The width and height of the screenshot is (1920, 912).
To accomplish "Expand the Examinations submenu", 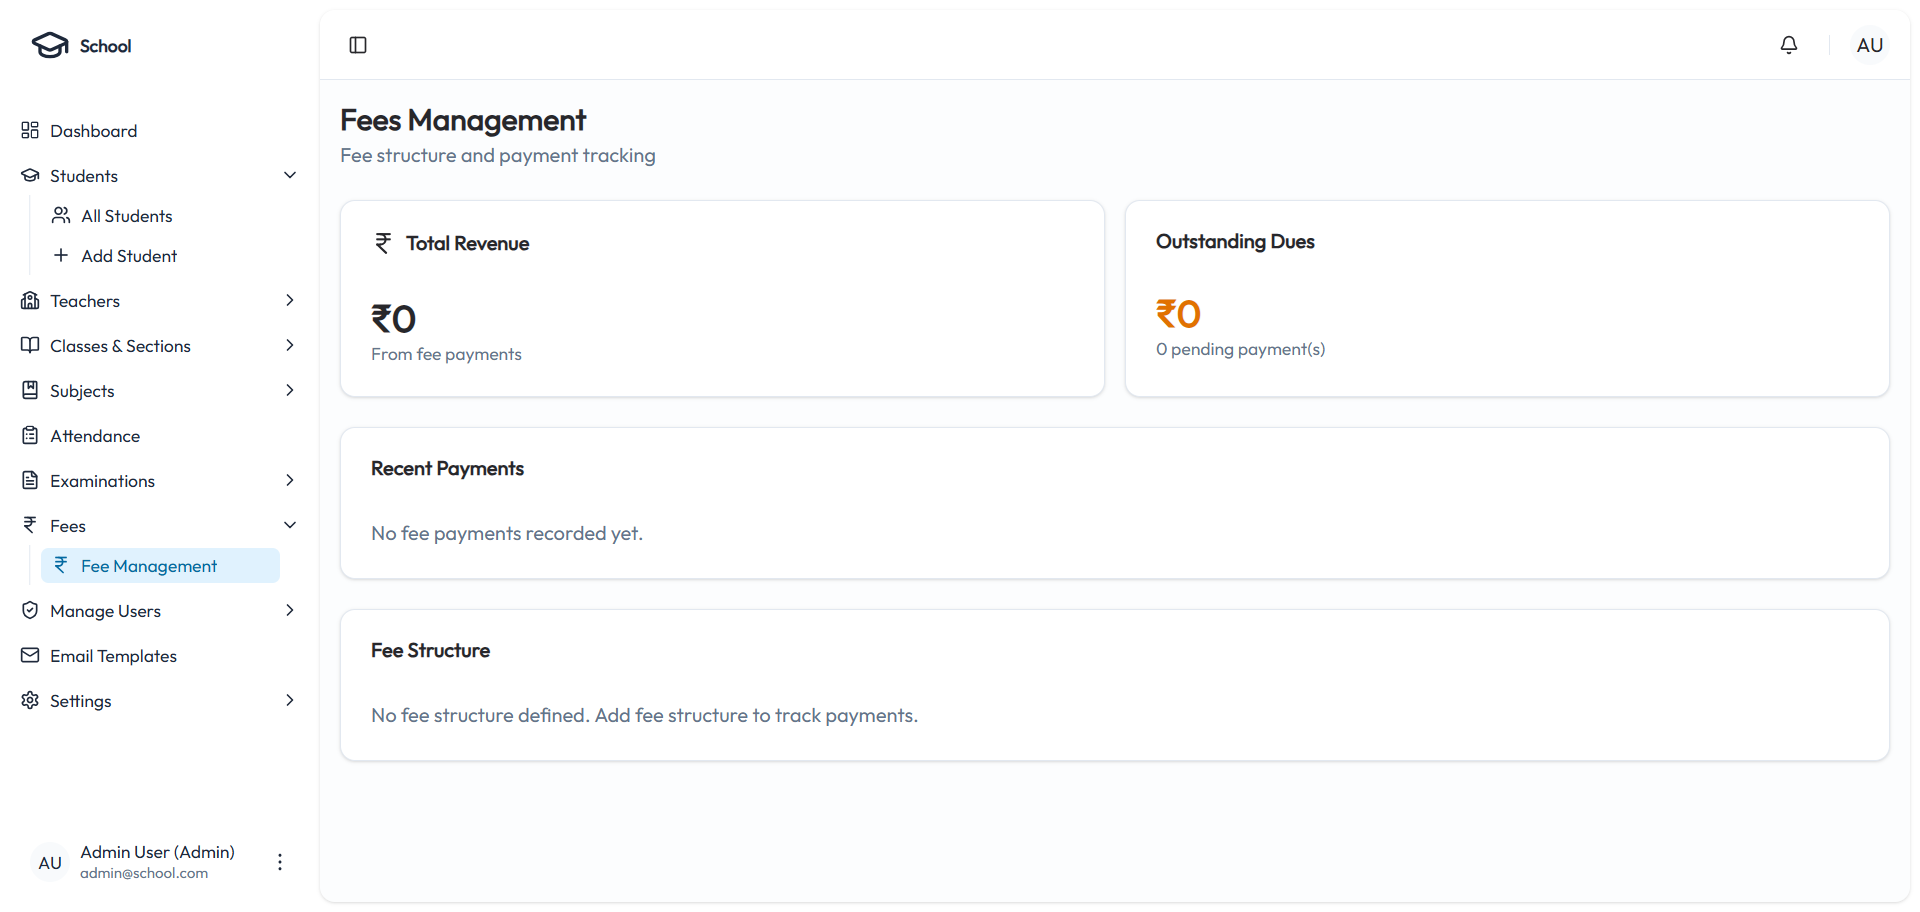I will 290,481.
